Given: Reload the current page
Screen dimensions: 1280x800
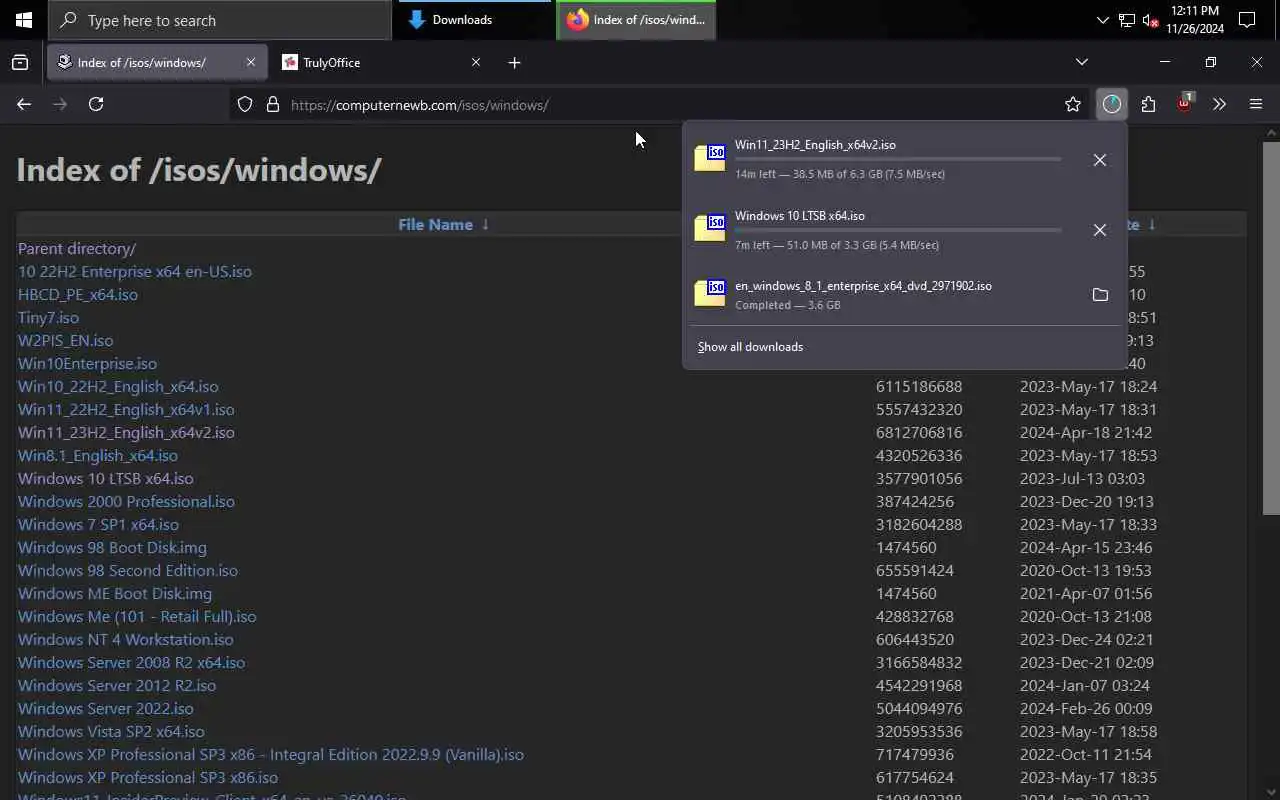Looking at the screenshot, I should 96,104.
